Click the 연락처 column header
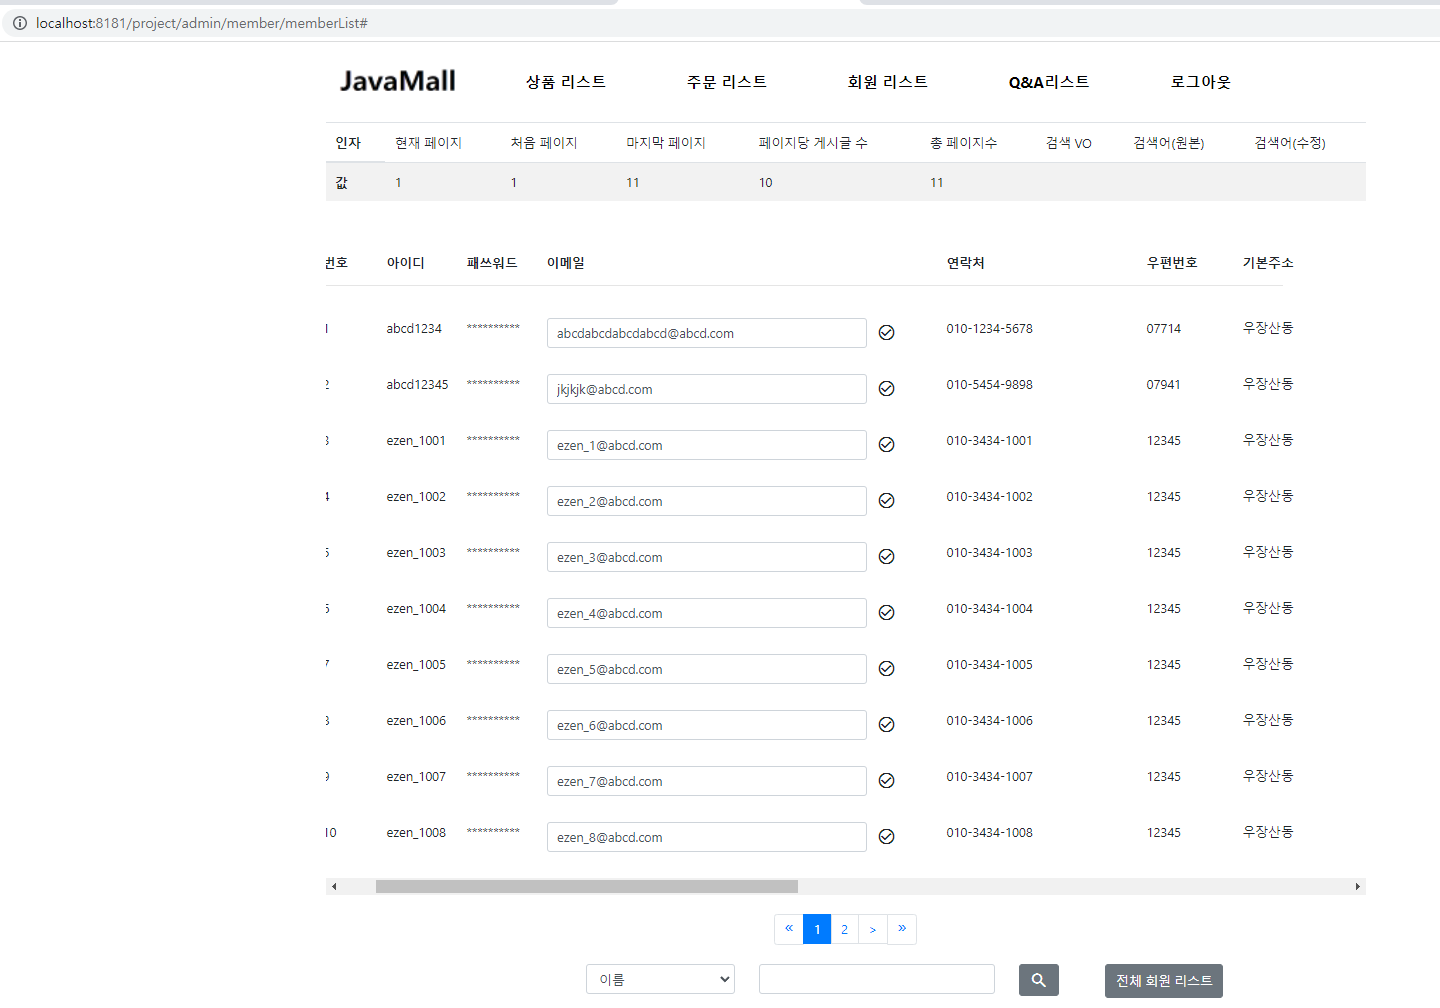Image resolution: width=1440 pixels, height=1008 pixels. 966,263
